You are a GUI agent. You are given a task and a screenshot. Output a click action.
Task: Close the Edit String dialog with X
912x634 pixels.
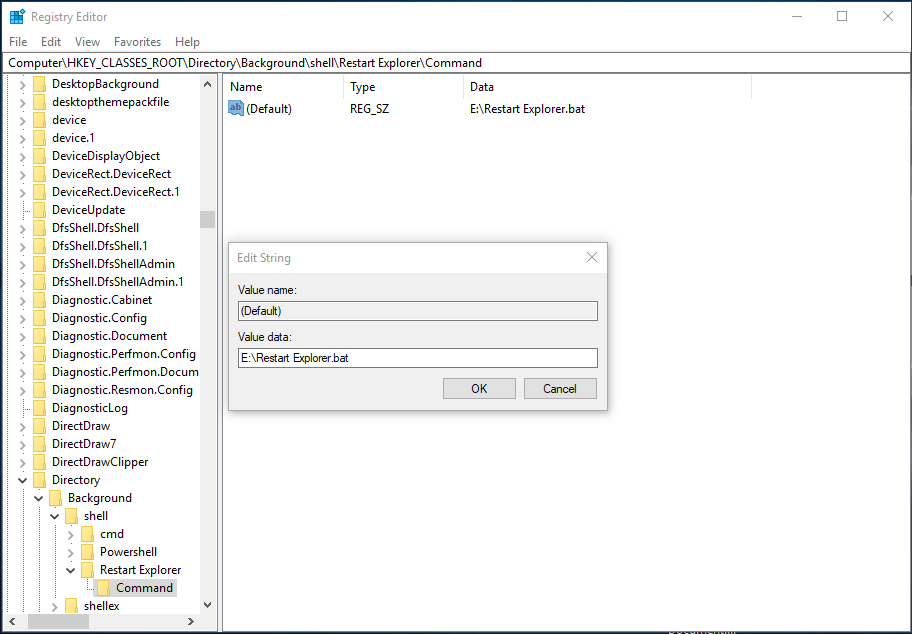pos(592,257)
